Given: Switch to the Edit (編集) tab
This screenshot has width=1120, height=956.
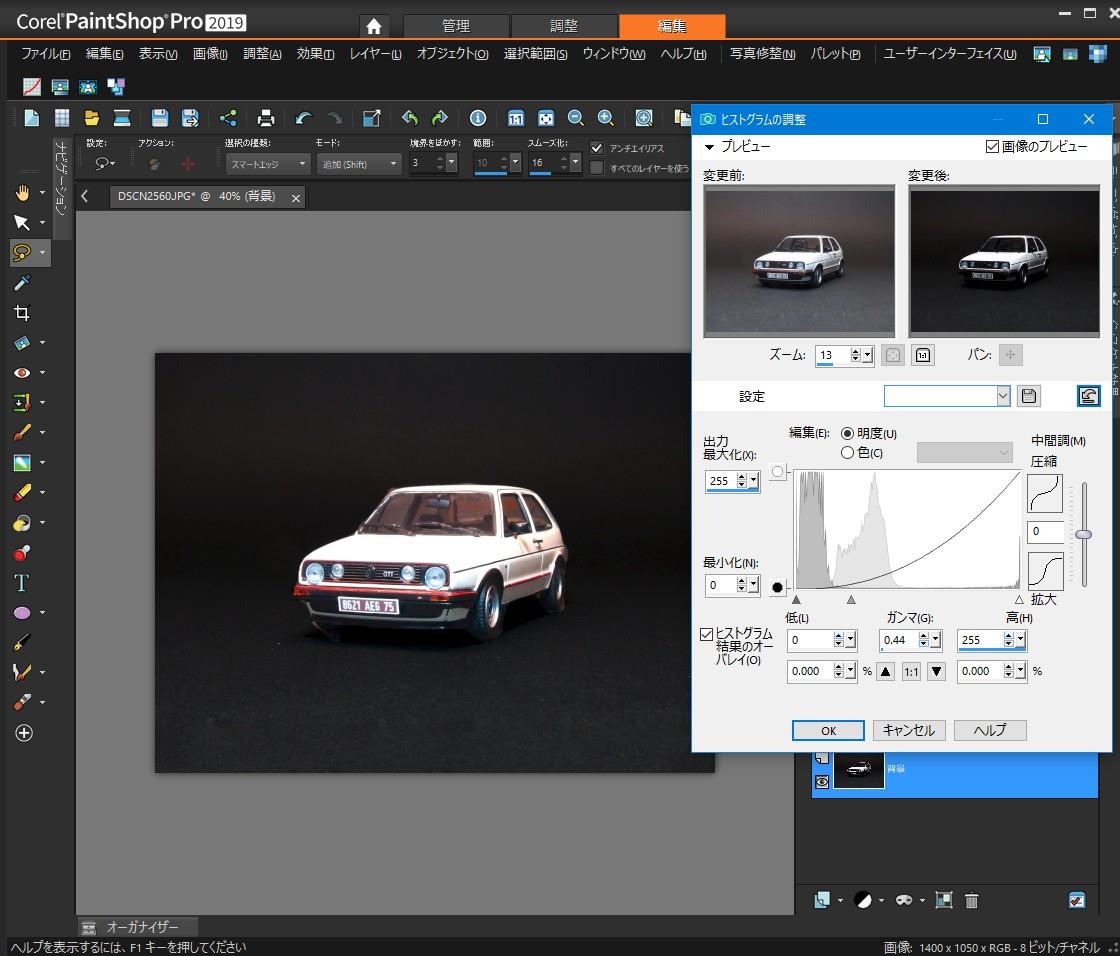Looking at the screenshot, I should tap(672, 26).
